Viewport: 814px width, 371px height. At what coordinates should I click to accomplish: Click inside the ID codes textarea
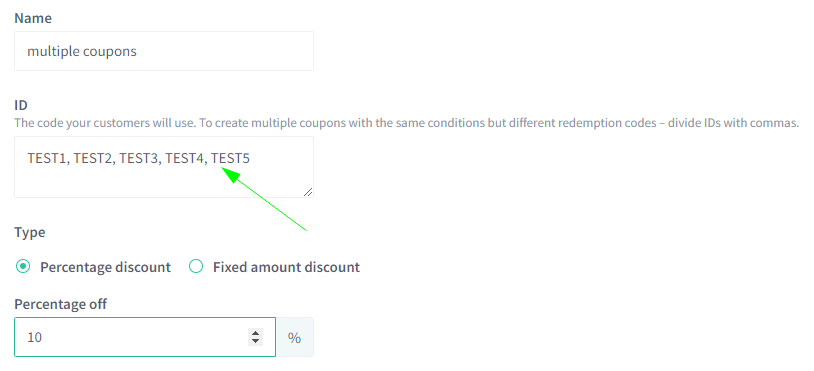click(164, 167)
